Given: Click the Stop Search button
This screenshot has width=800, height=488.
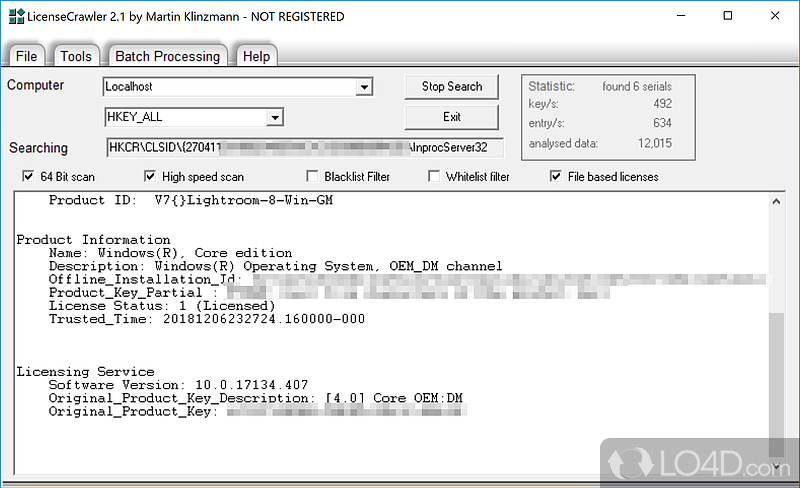Looking at the screenshot, I should [x=452, y=87].
